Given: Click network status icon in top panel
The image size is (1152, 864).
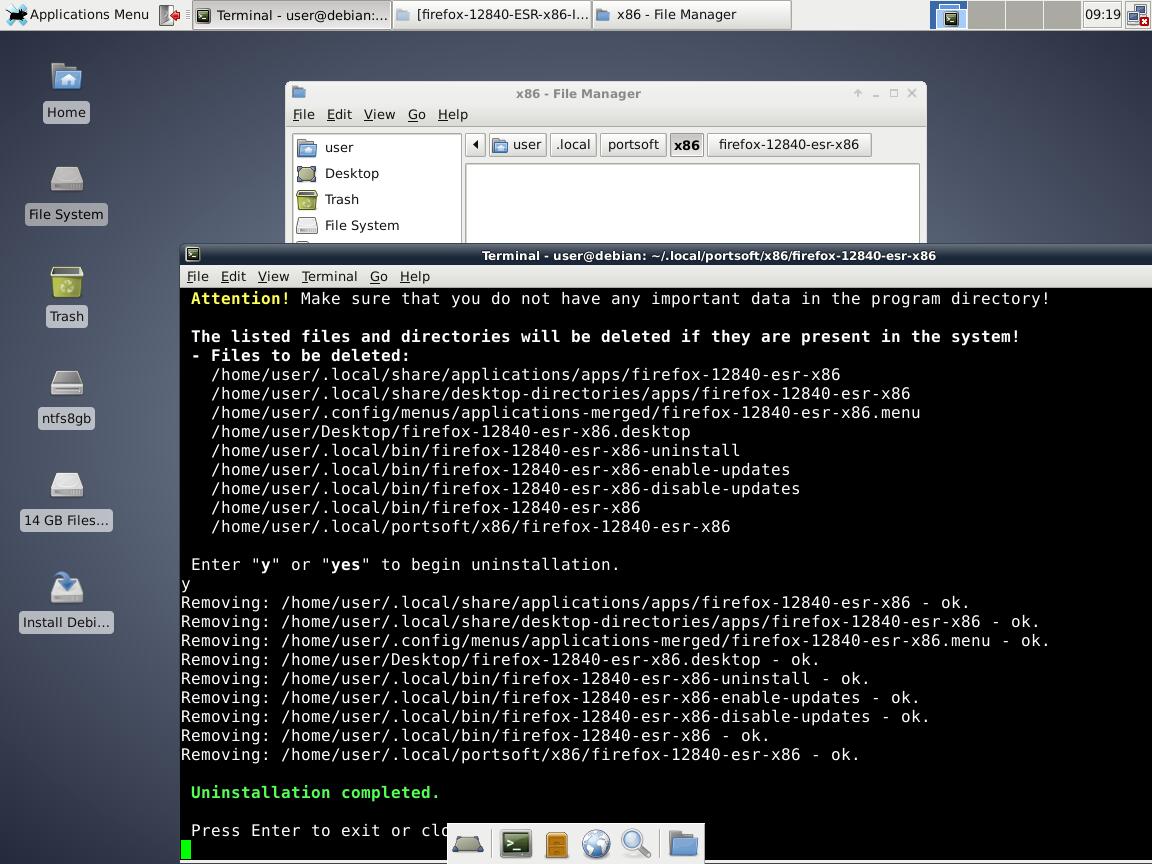Looking at the screenshot, I should click(1137, 15).
